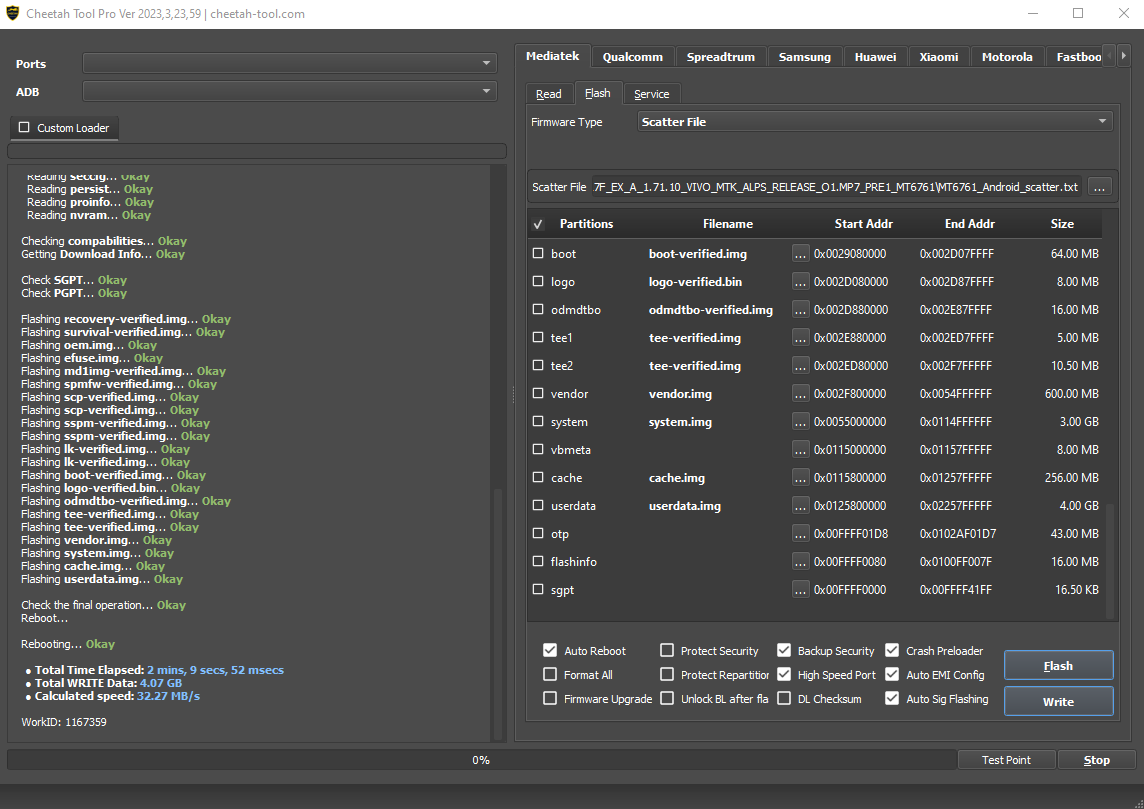Enable Firmware Upgrade checkbox

coord(550,698)
